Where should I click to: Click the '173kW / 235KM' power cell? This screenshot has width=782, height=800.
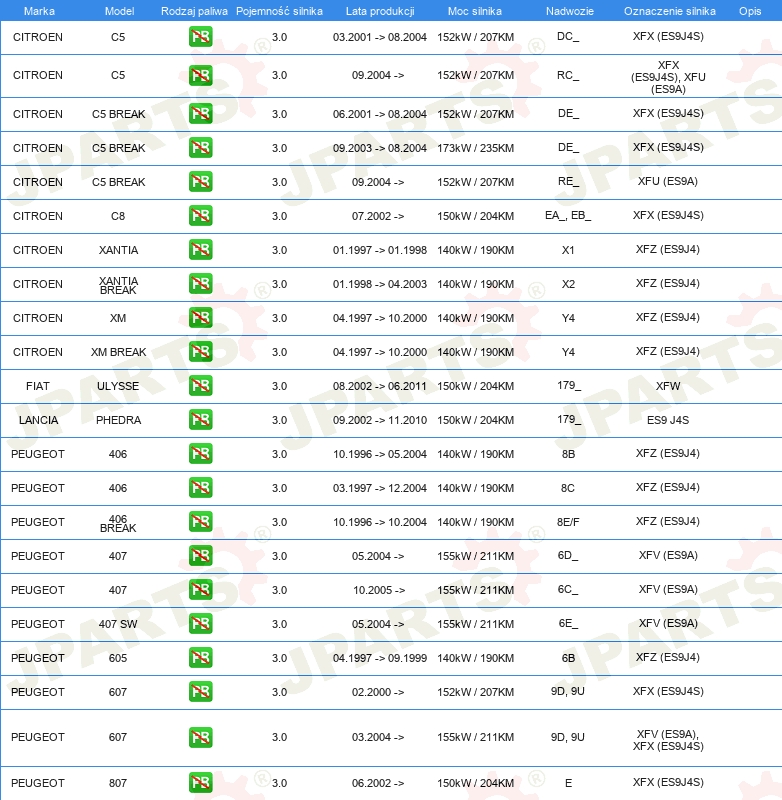(475, 148)
